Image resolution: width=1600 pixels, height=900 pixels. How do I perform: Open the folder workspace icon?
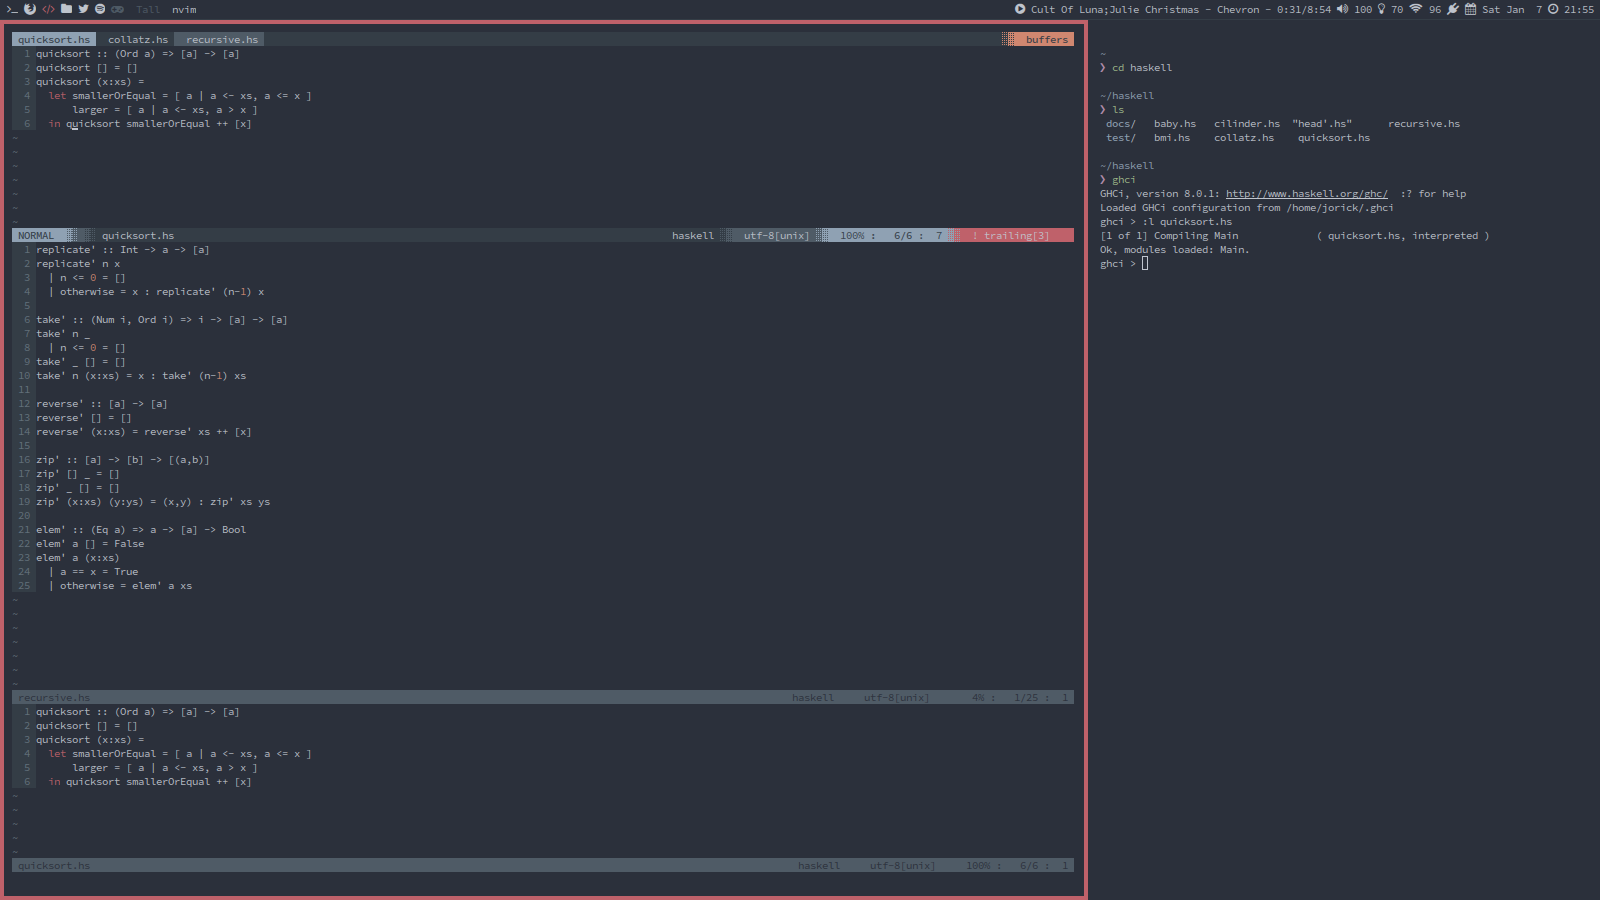point(66,9)
